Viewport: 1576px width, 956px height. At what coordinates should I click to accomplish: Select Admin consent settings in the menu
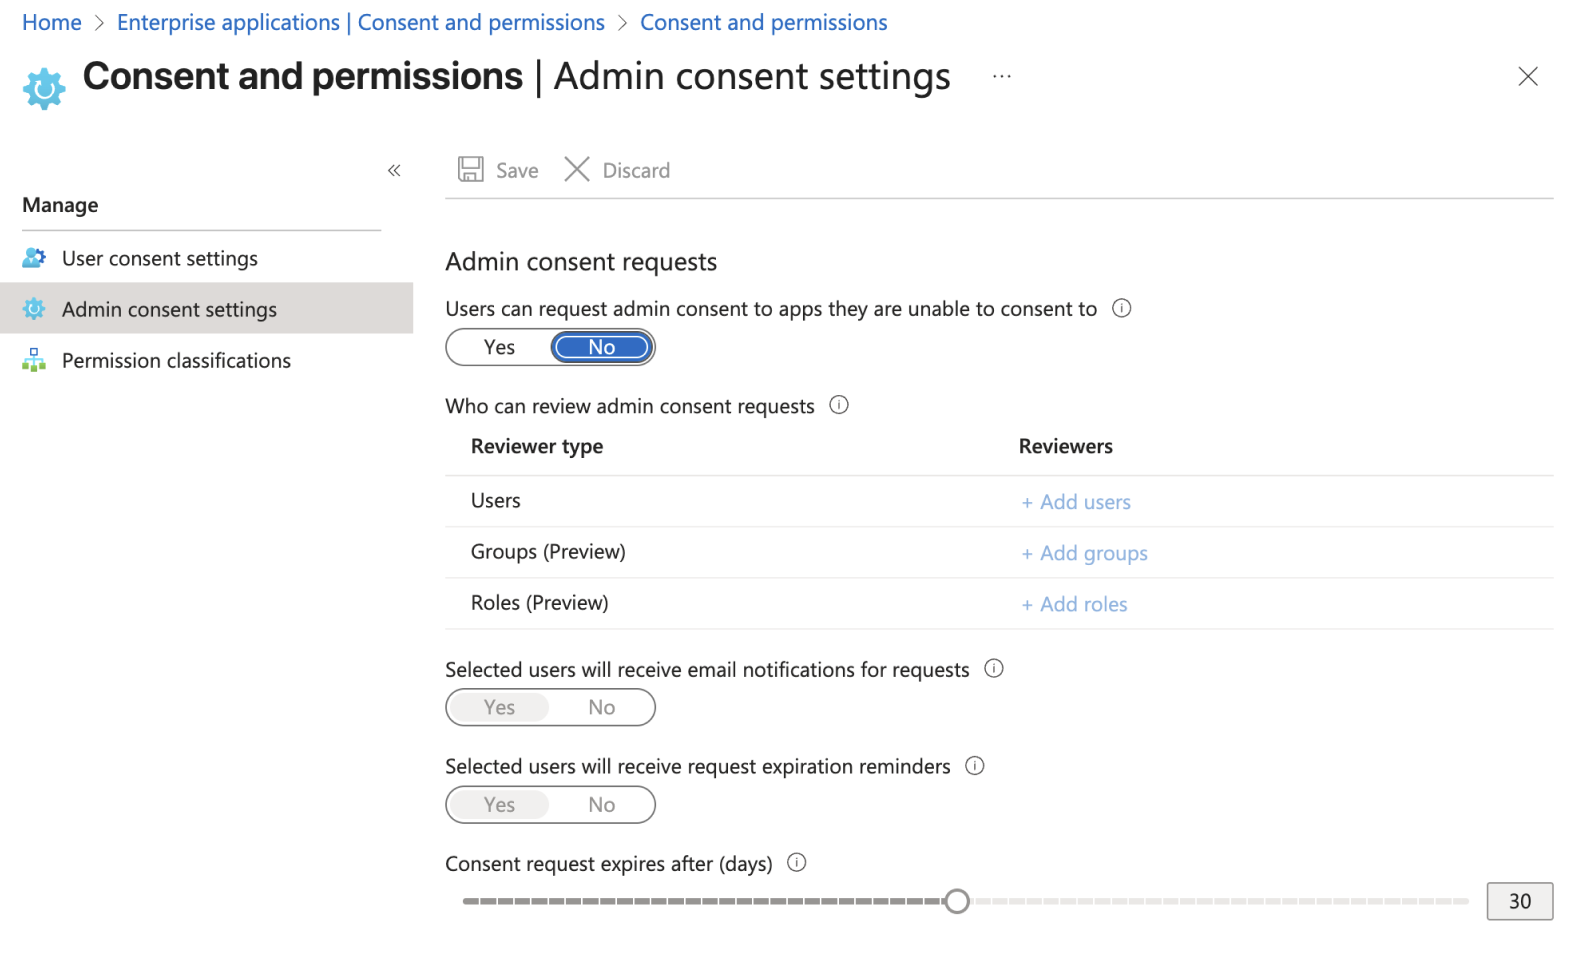pyautogui.click(x=206, y=308)
